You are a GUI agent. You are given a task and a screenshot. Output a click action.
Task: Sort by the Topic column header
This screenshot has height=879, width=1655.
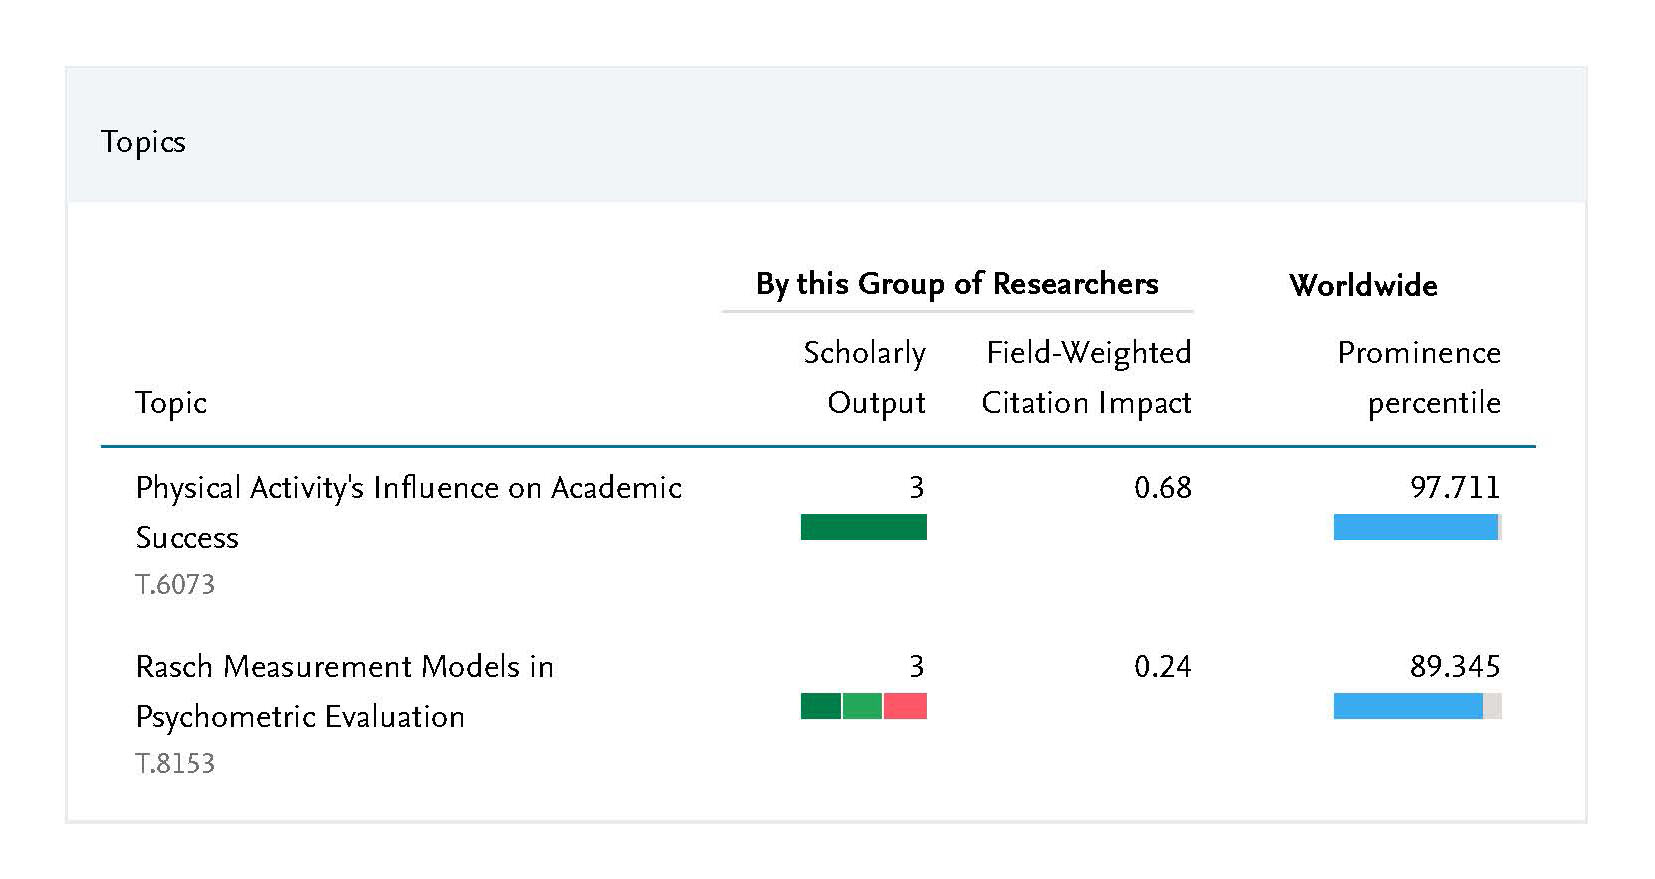pos(171,403)
